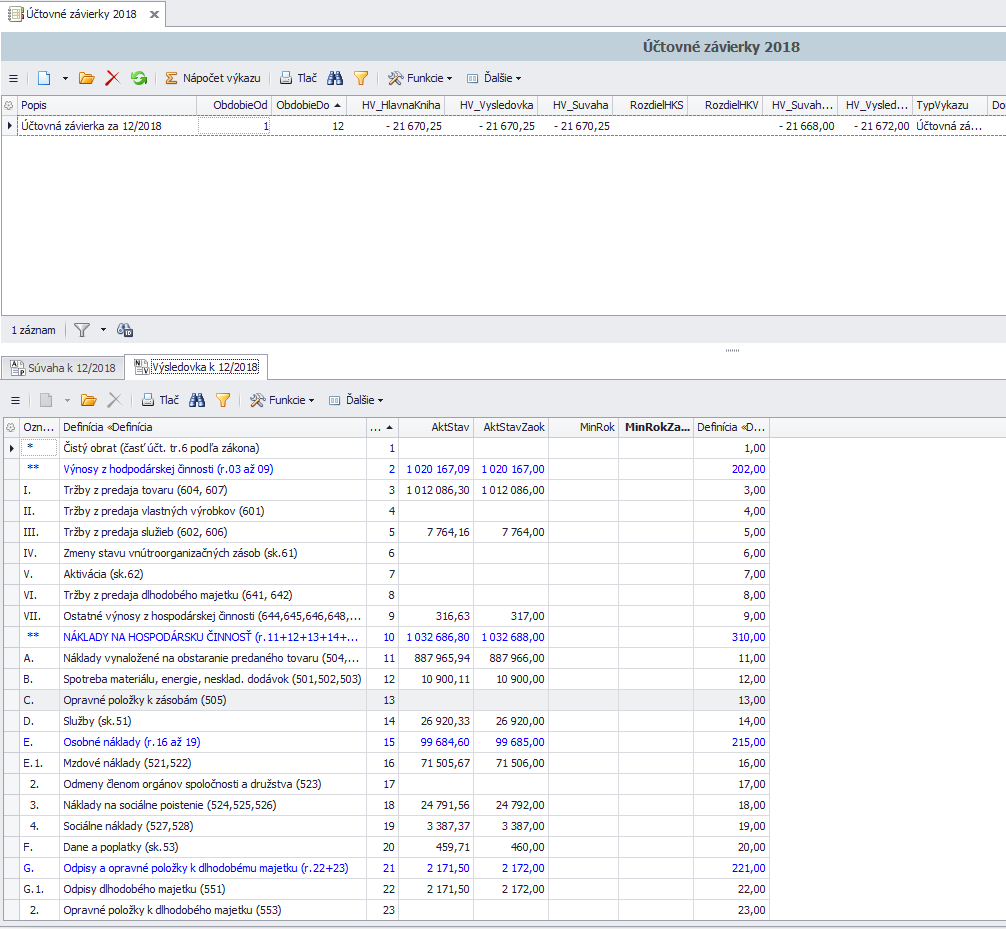Click the orange filter funnel in top toolbar
Viewport: 1006px width, 929px height.
361,78
